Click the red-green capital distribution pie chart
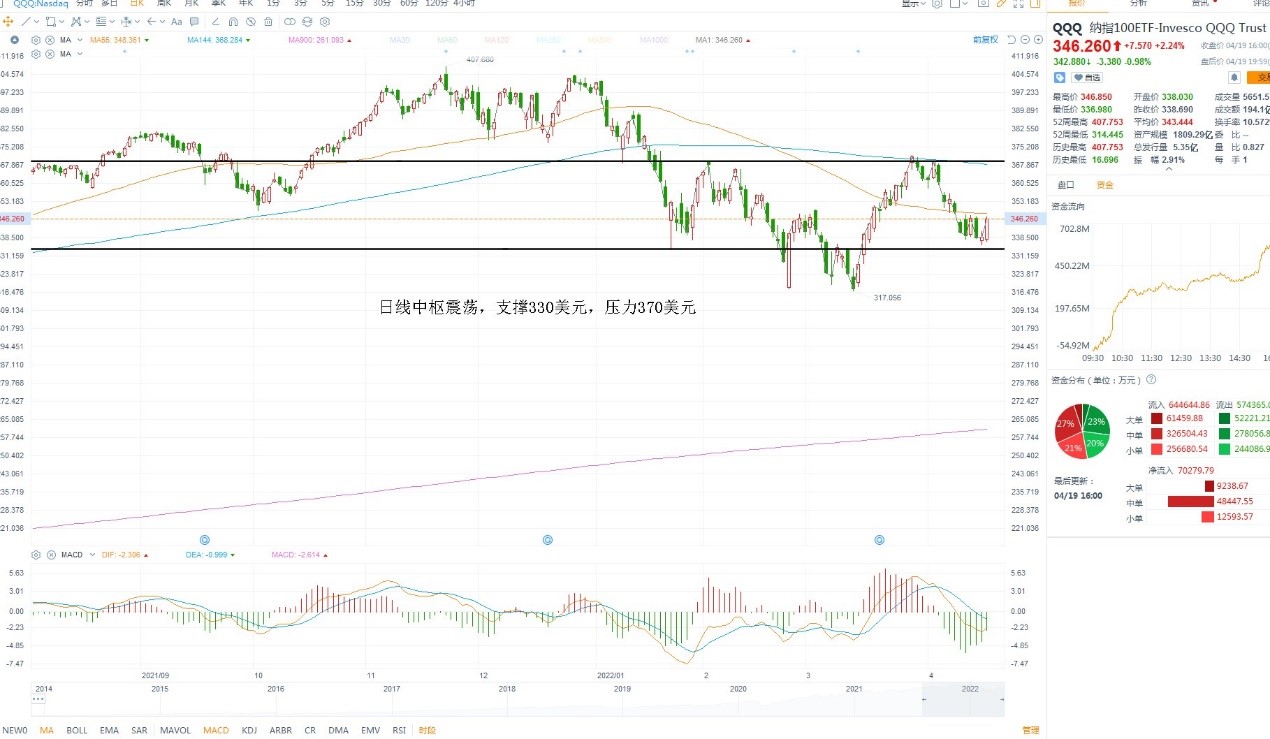The width and height of the screenshot is (1270, 739). (1081, 432)
